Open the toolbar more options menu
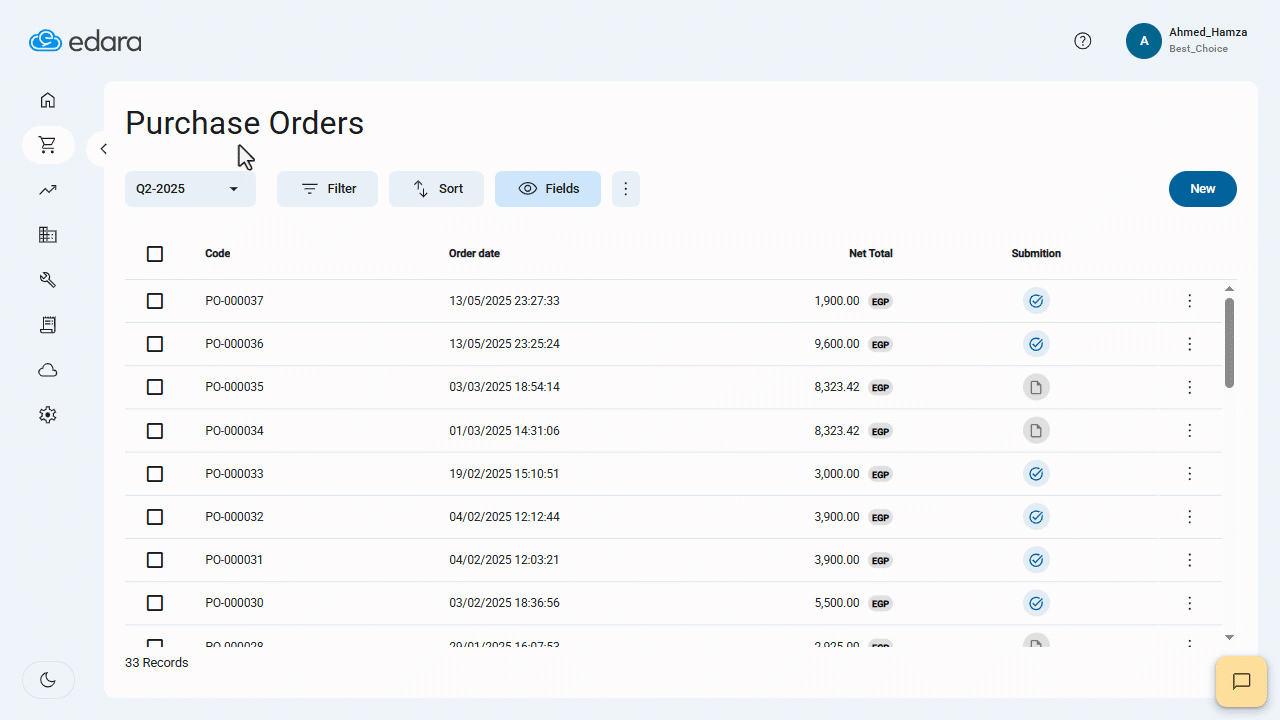Image resolution: width=1280 pixels, height=720 pixels. pyautogui.click(x=626, y=189)
